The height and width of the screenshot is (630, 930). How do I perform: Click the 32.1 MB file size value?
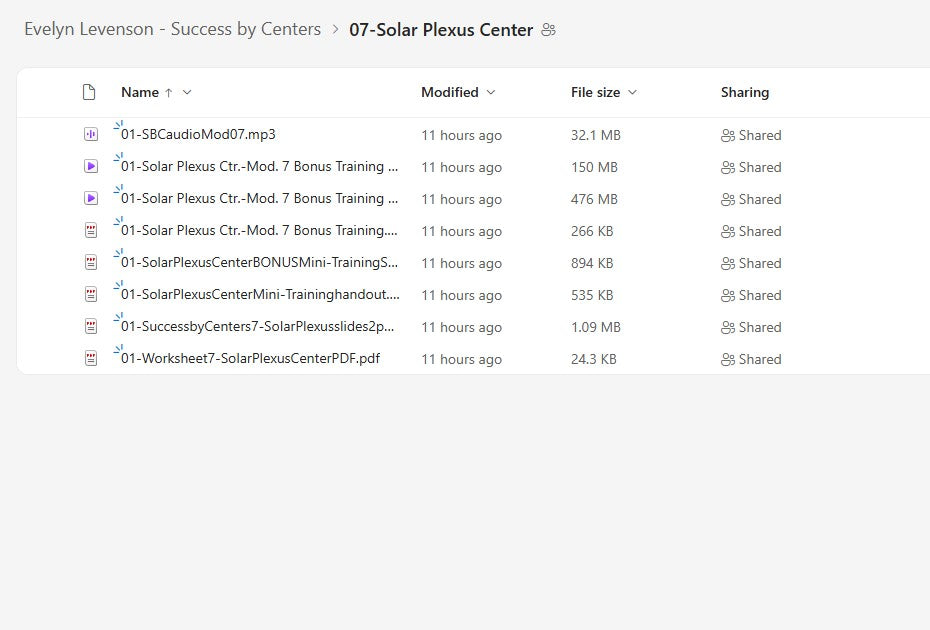tap(595, 135)
